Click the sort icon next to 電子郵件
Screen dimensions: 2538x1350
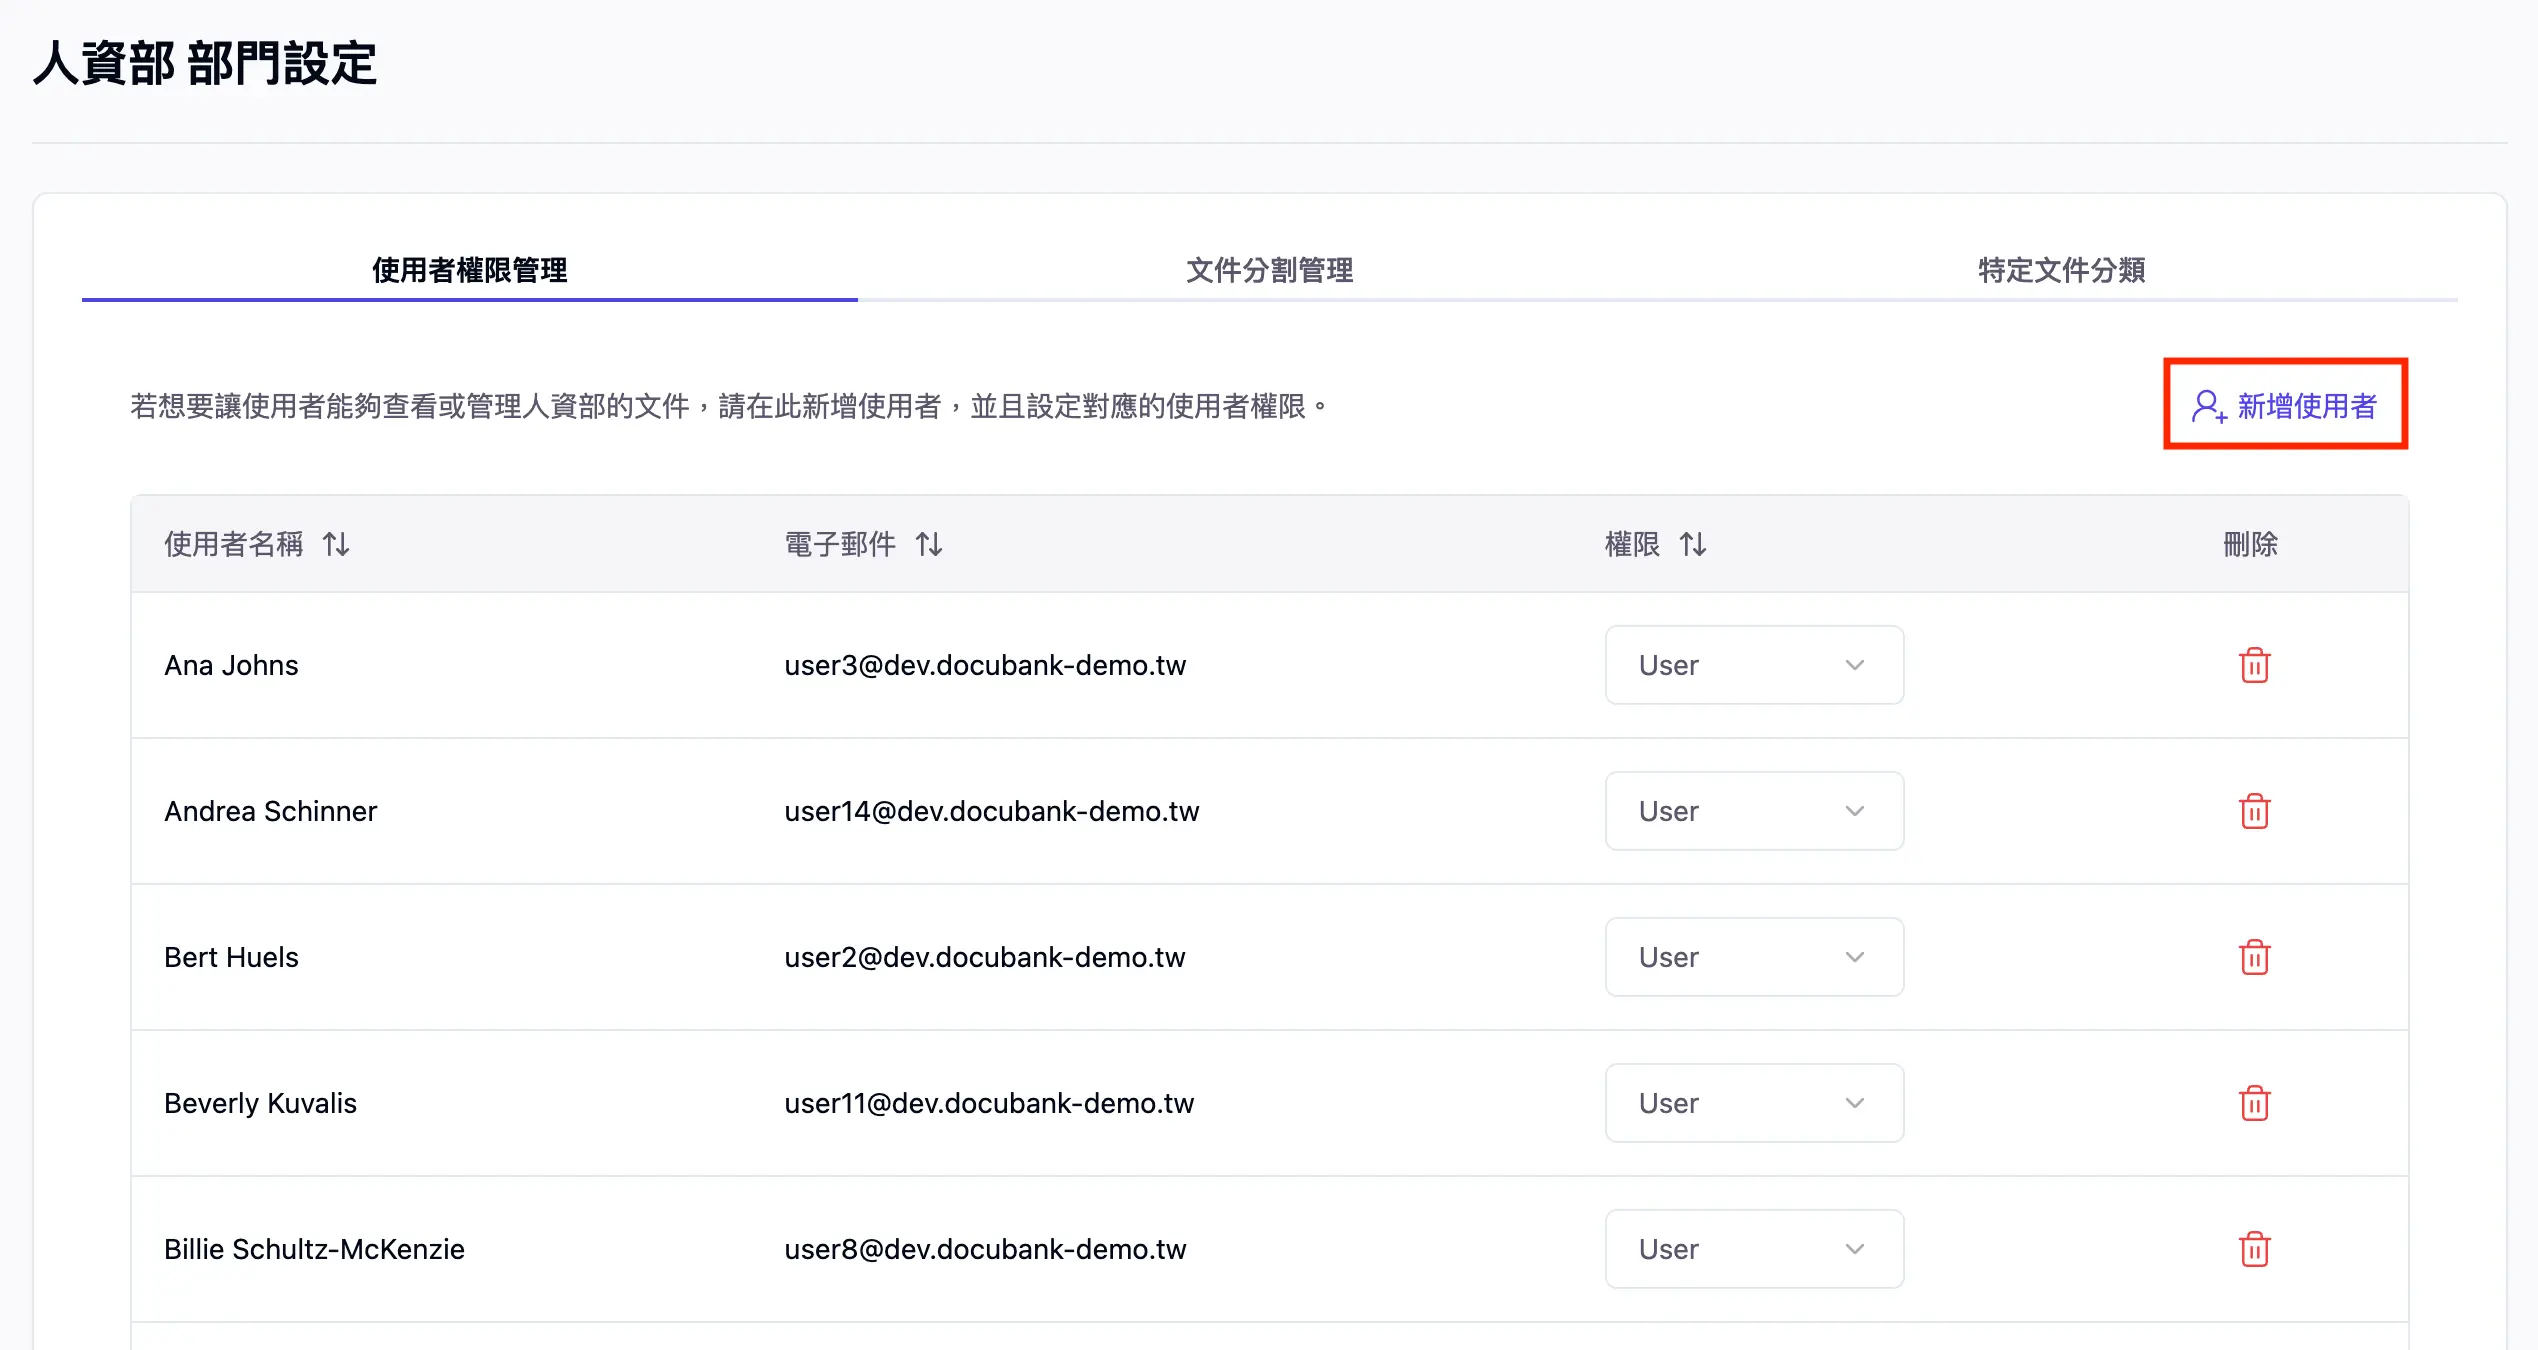[928, 544]
